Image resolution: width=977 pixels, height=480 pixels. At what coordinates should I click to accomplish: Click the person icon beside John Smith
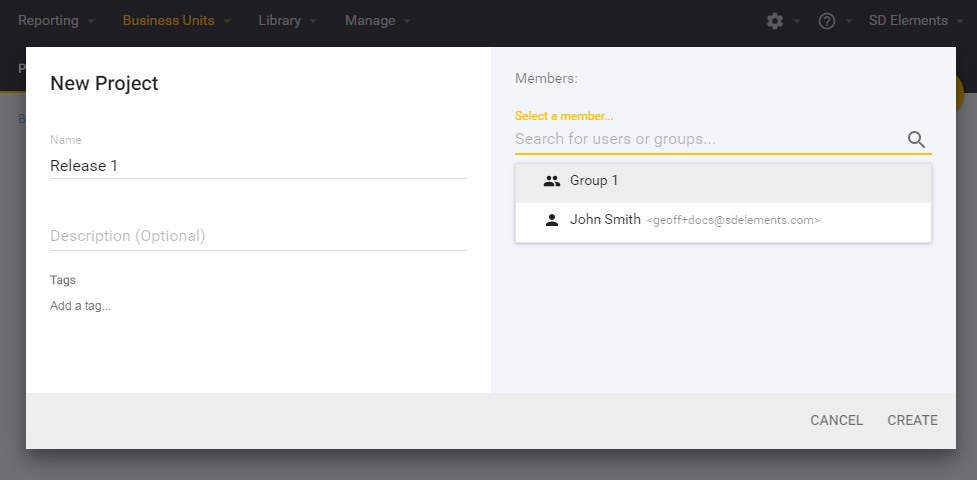pos(551,220)
